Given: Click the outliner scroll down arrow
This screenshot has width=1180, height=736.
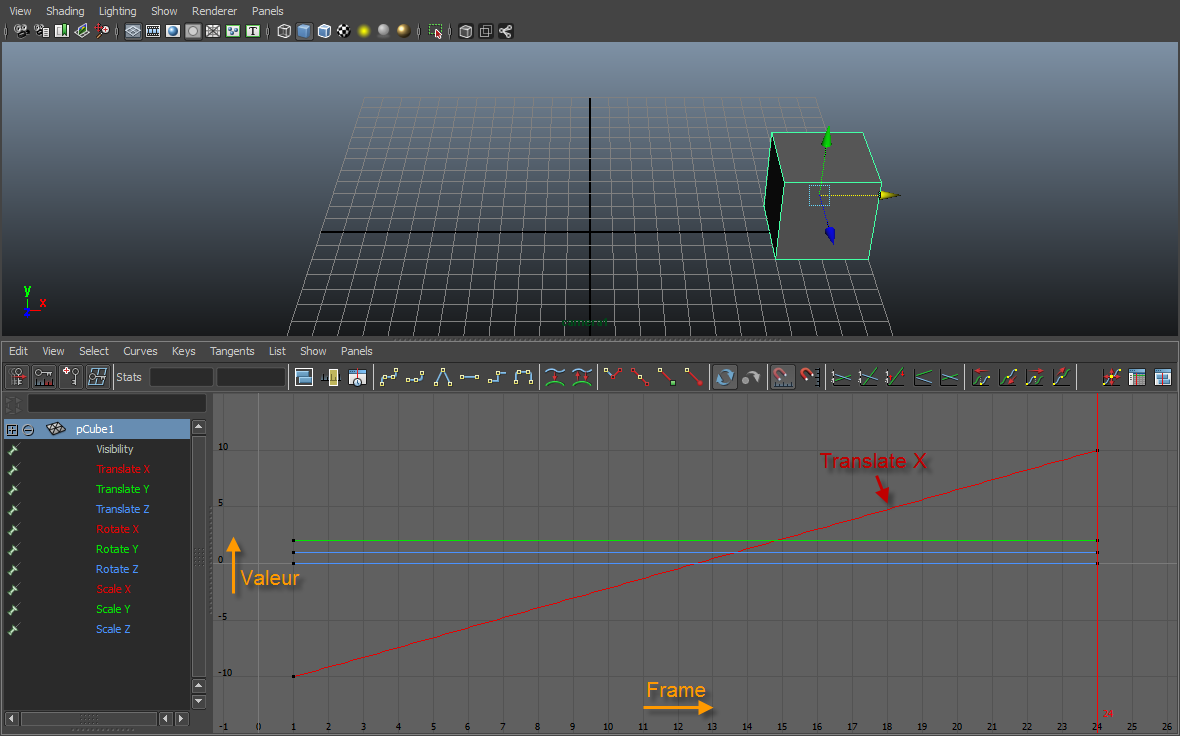Looking at the screenshot, I should pyautogui.click(x=199, y=701).
